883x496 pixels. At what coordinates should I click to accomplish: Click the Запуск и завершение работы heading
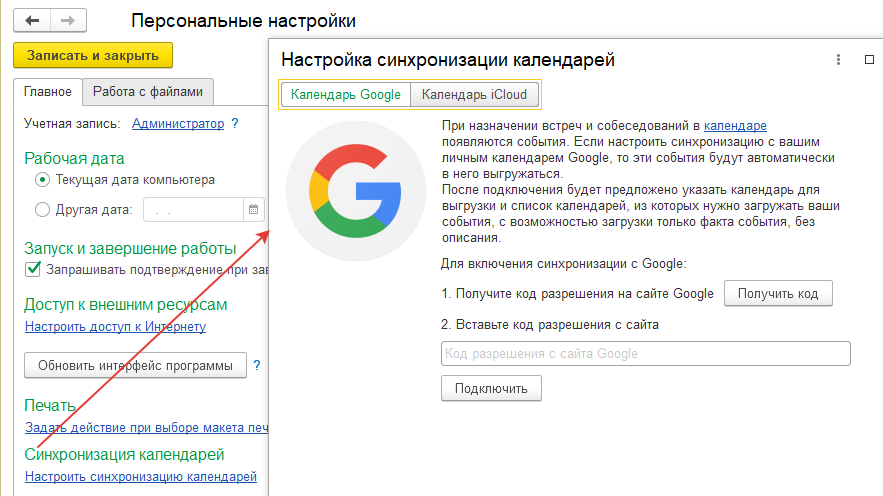[x=130, y=248]
